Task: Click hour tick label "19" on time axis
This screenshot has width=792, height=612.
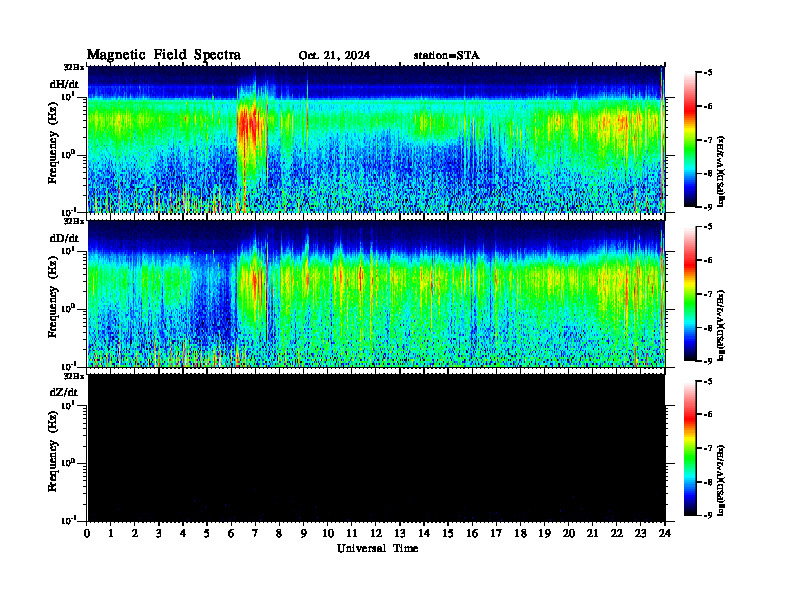Action: (544, 533)
